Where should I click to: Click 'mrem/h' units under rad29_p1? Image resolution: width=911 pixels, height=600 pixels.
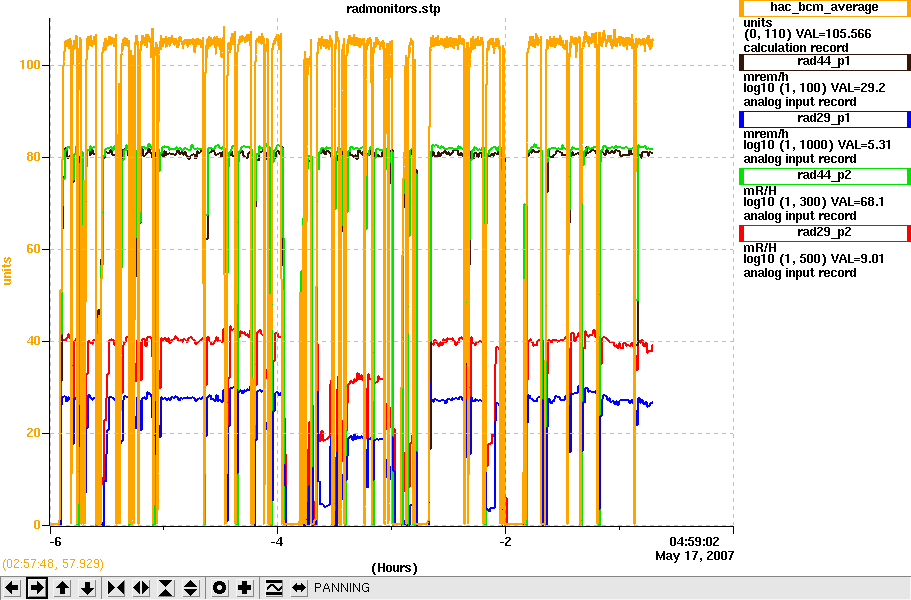click(x=766, y=134)
